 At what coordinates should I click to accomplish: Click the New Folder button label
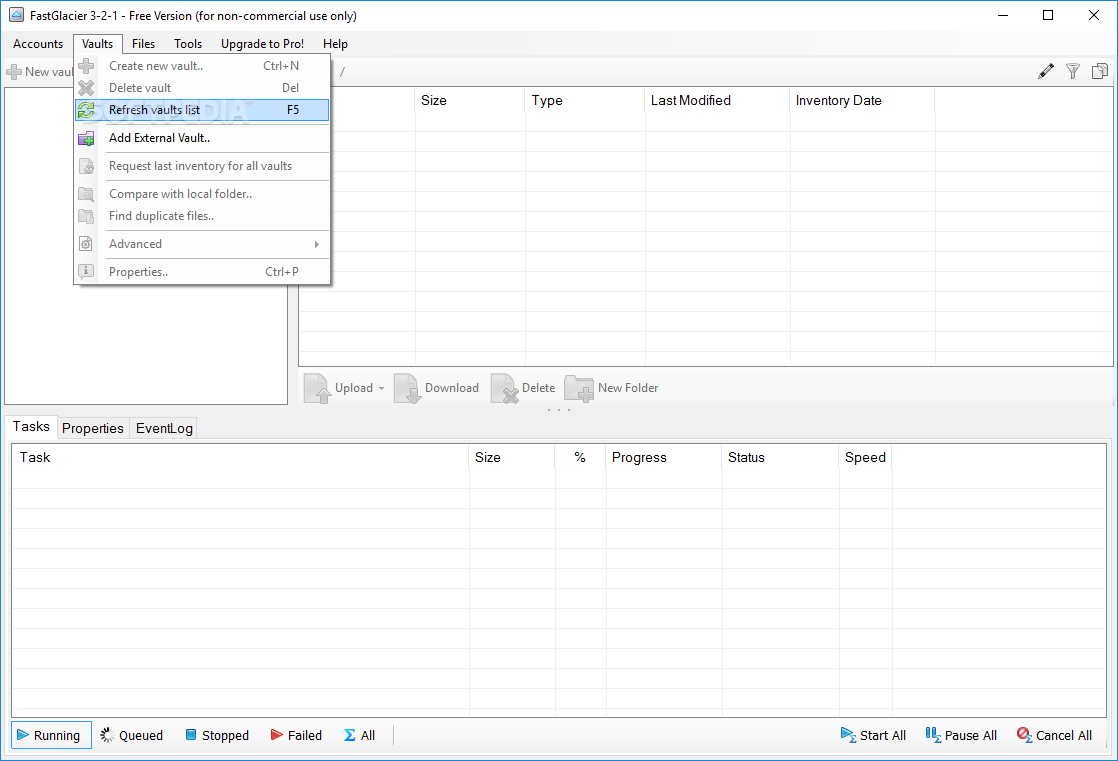point(628,388)
